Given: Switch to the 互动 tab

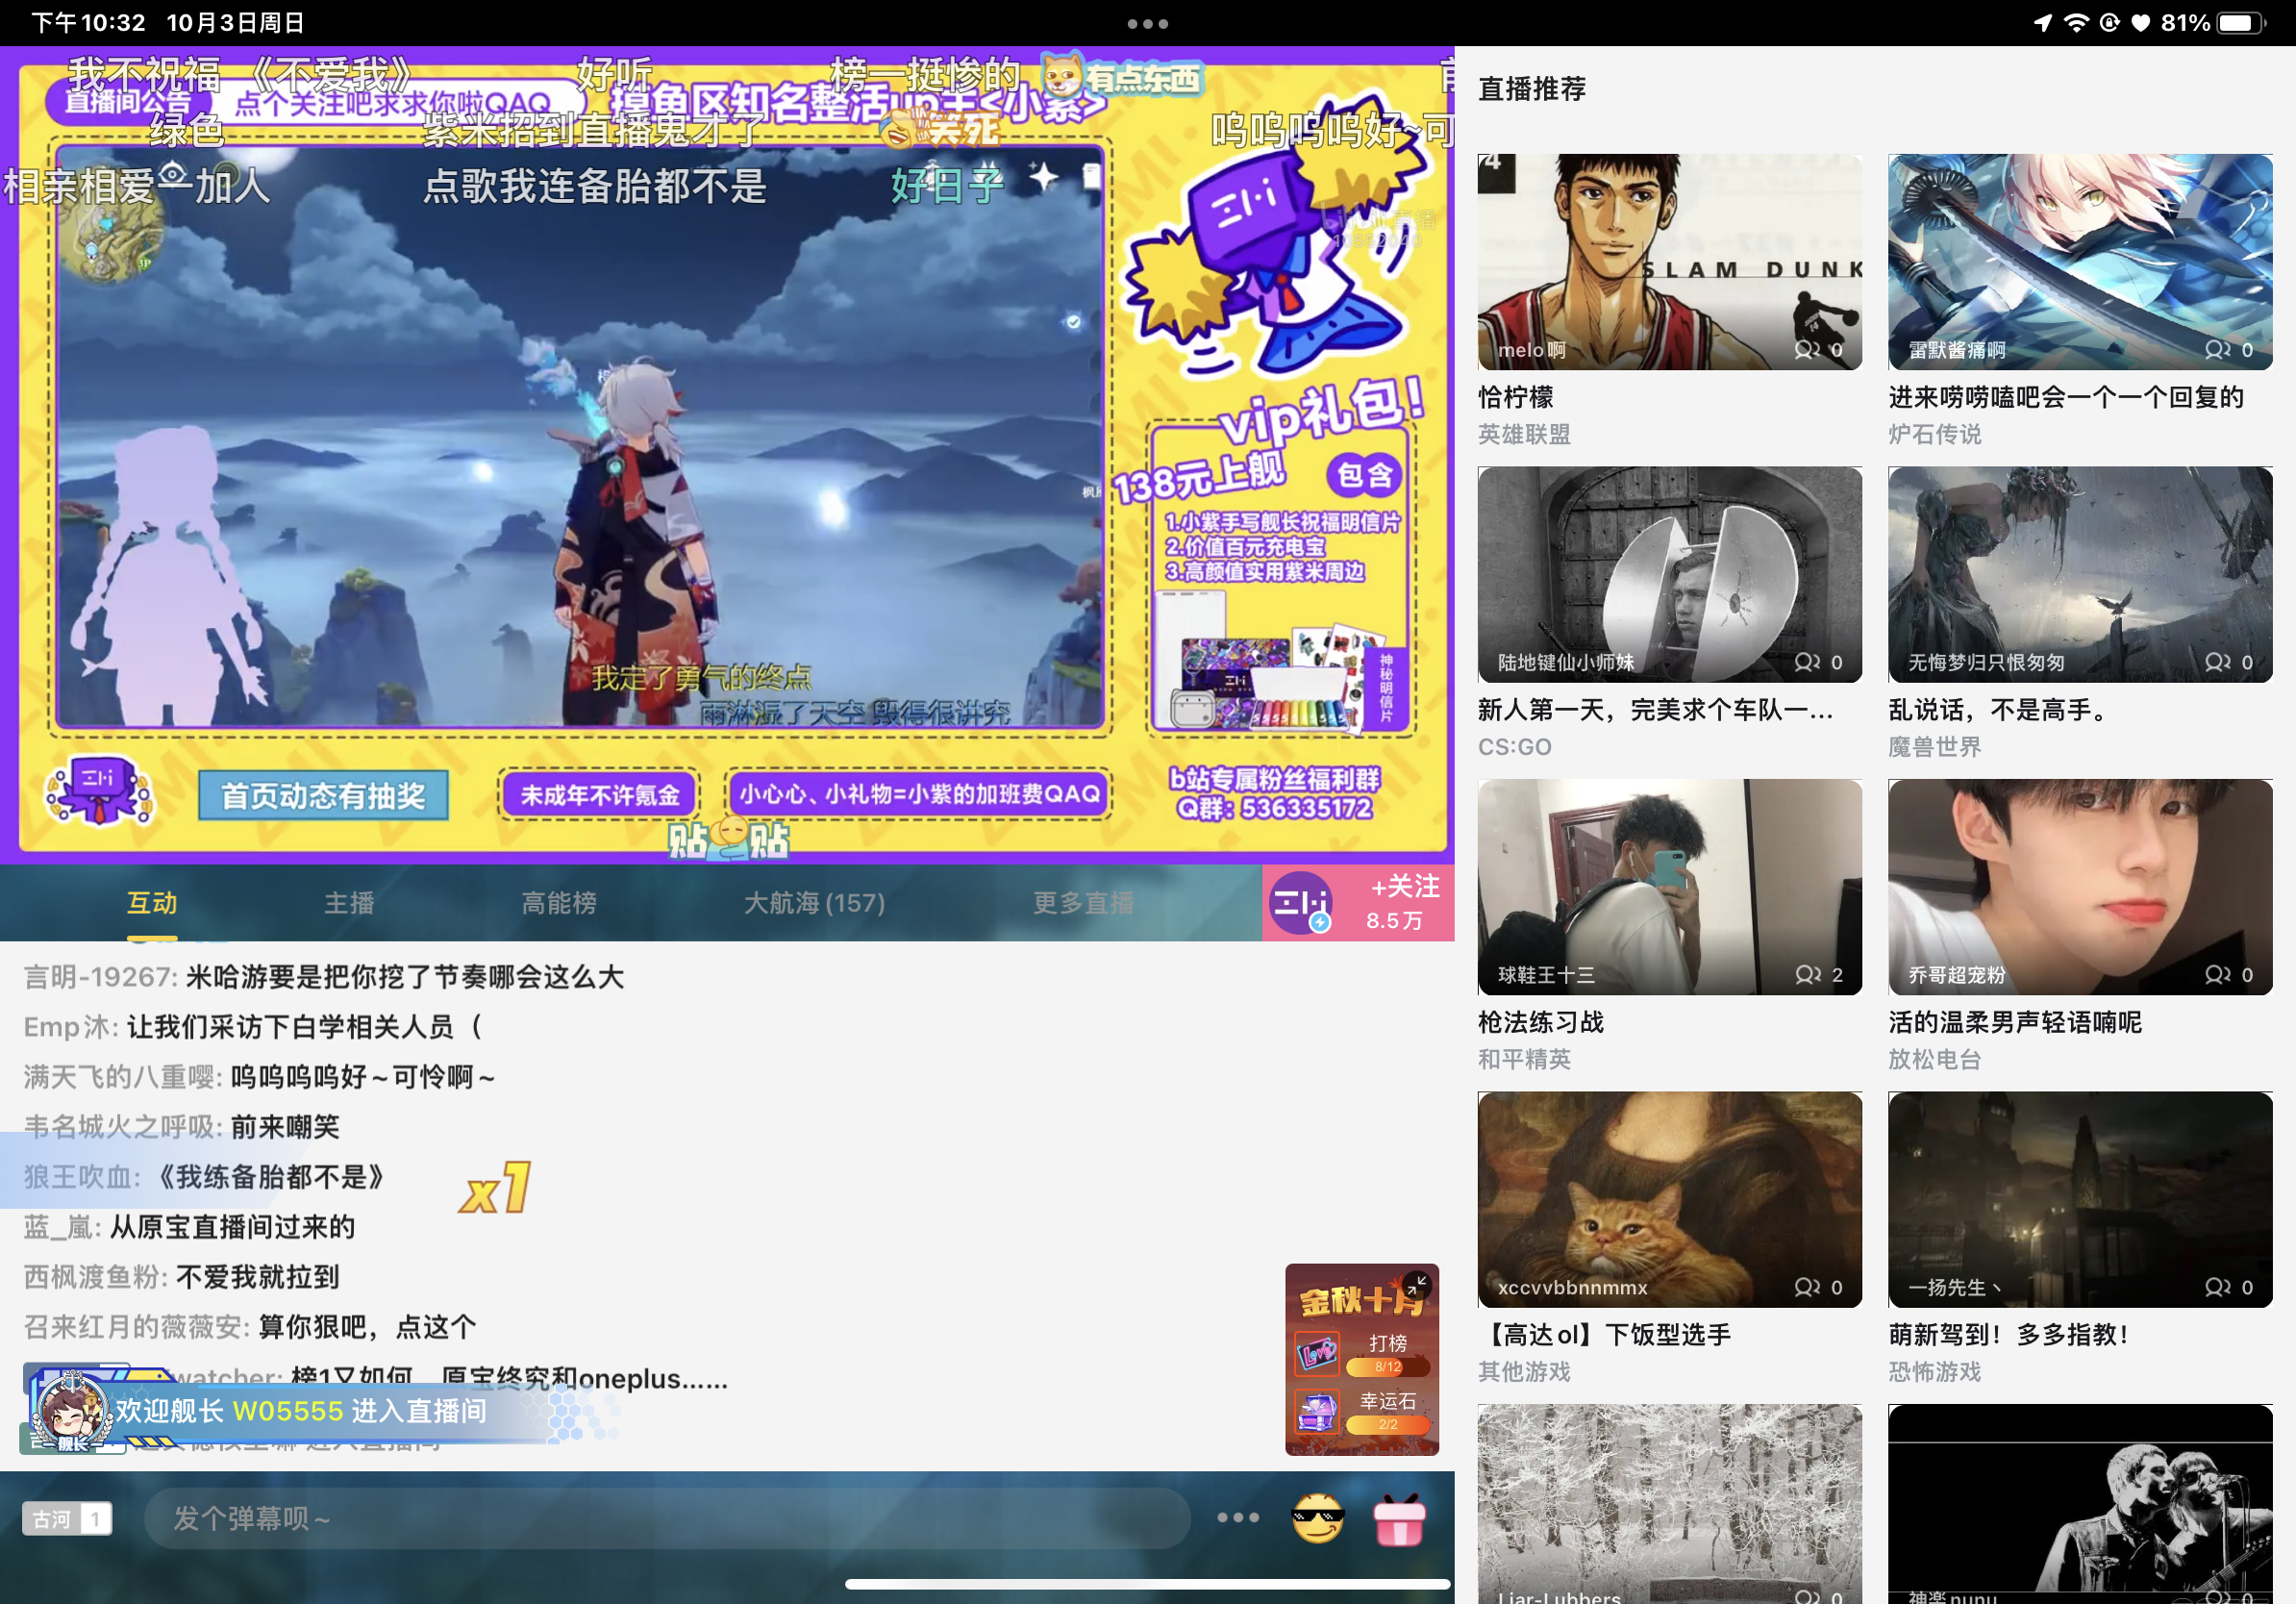Looking at the screenshot, I should click(x=152, y=903).
